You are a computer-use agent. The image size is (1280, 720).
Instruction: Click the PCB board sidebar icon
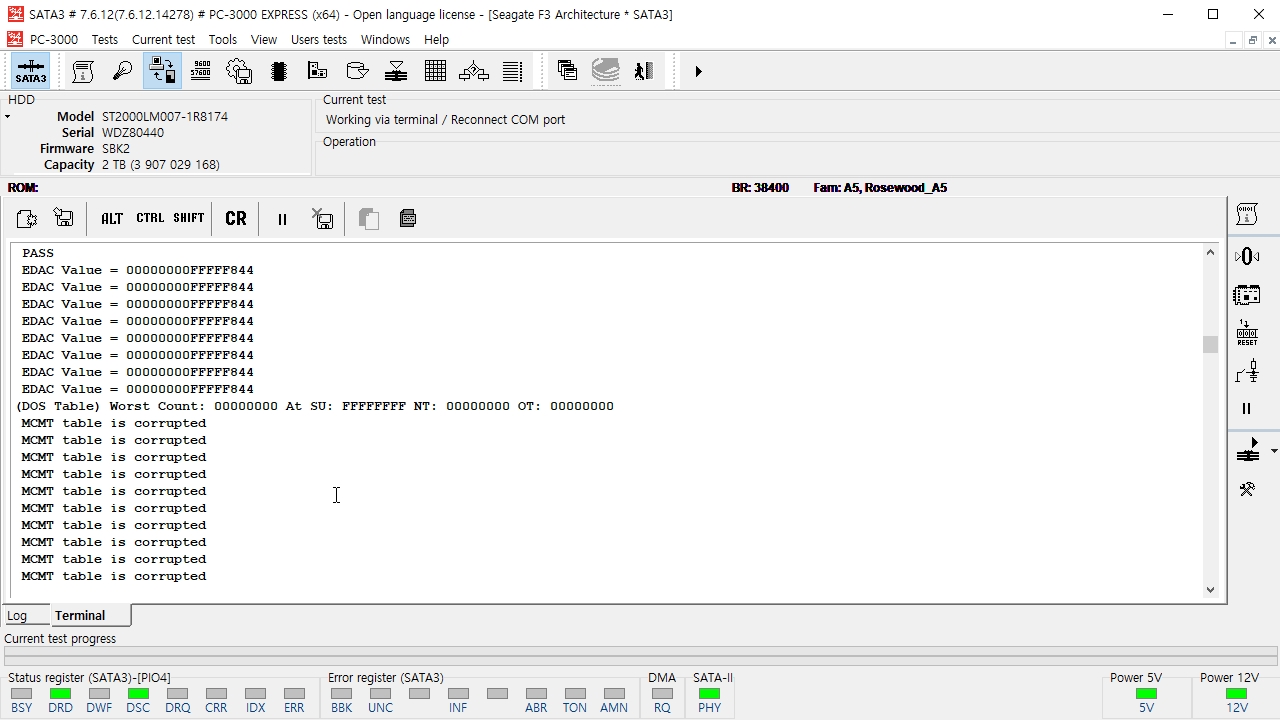pos(1247,295)
